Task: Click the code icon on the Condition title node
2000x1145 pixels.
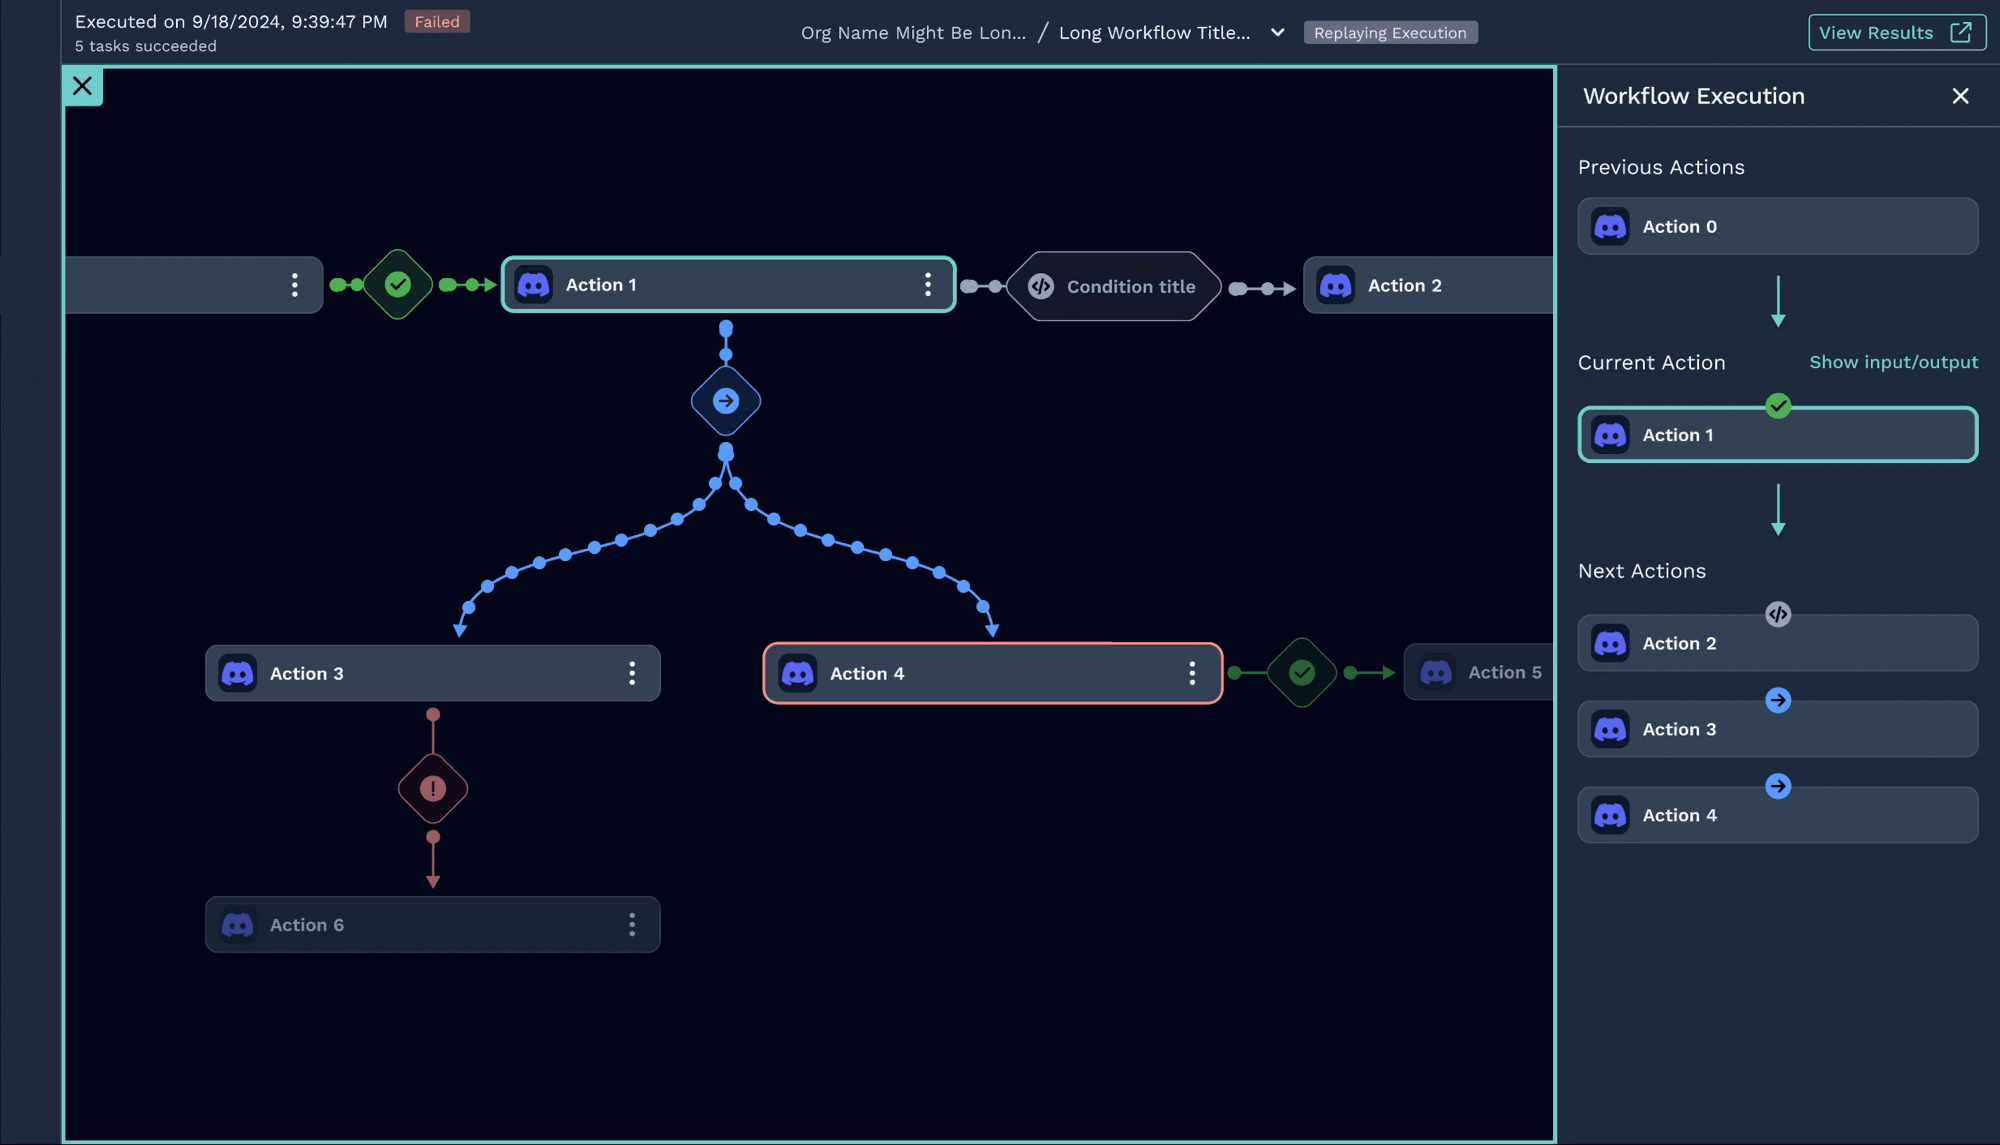Action: pyautogui.click(x=1040, y=286)
